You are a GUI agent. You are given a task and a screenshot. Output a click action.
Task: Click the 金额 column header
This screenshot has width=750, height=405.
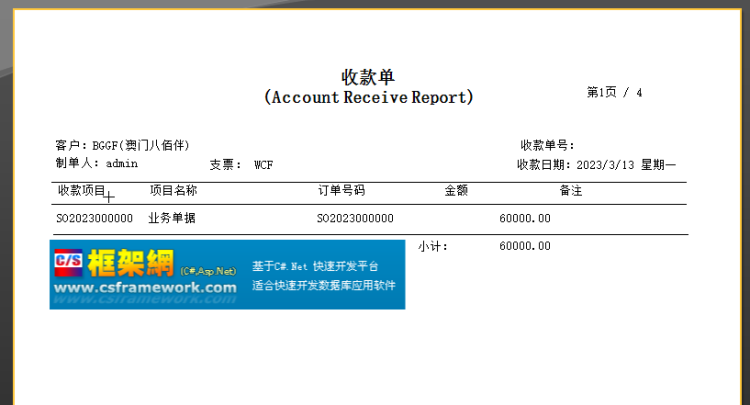click(x=456, y=190)
